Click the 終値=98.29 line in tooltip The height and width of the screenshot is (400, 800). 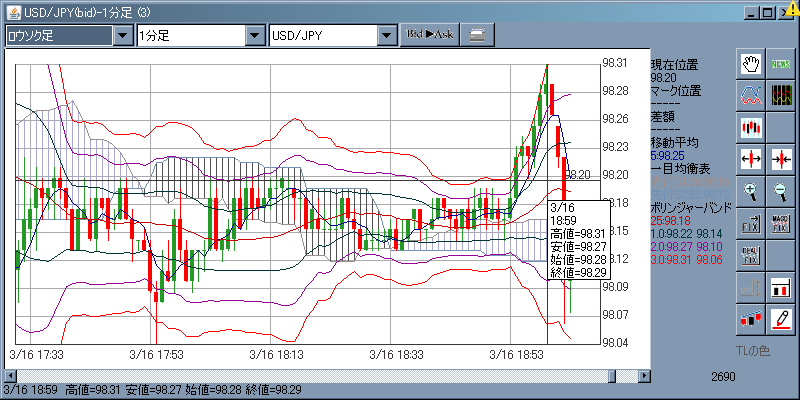tap(578, 272)
